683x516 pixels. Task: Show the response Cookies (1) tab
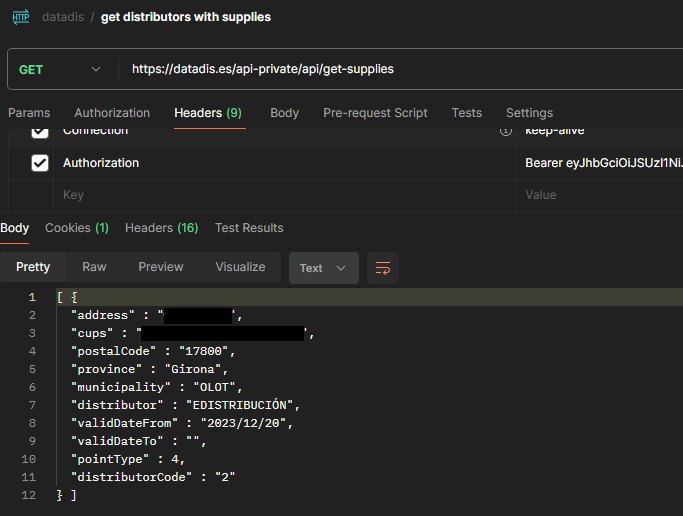[x=77, y=228]
